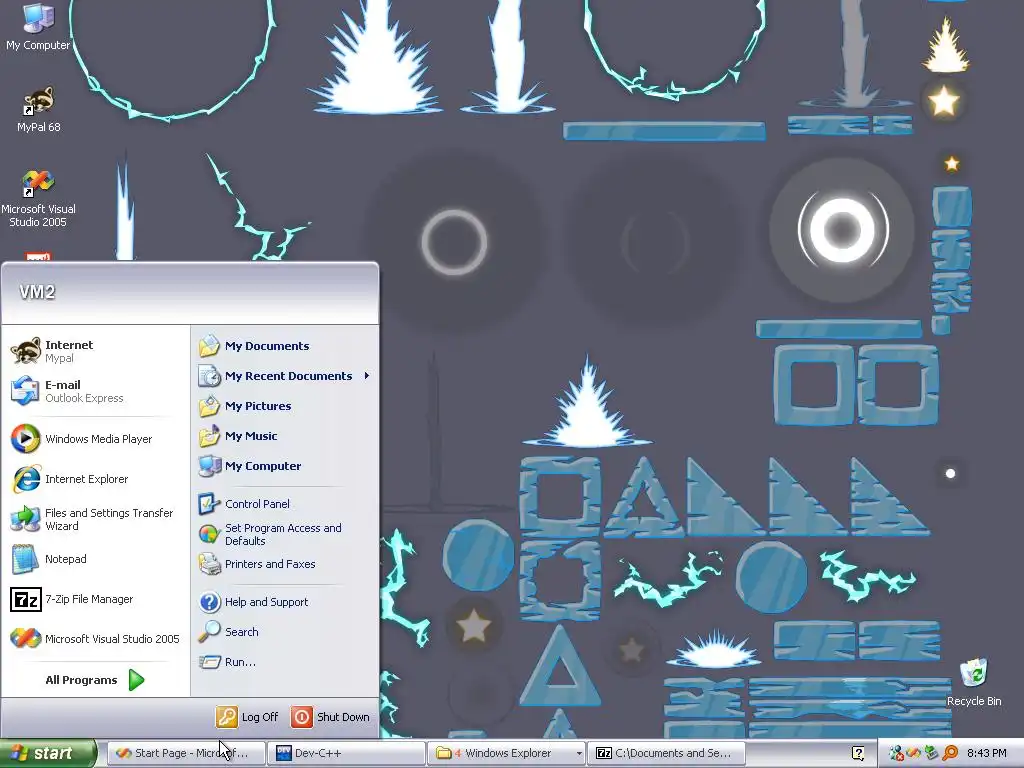Open Outlook Express E-mail entry
The width and height of the screenshot is (1024, 768).
(96, 391)
